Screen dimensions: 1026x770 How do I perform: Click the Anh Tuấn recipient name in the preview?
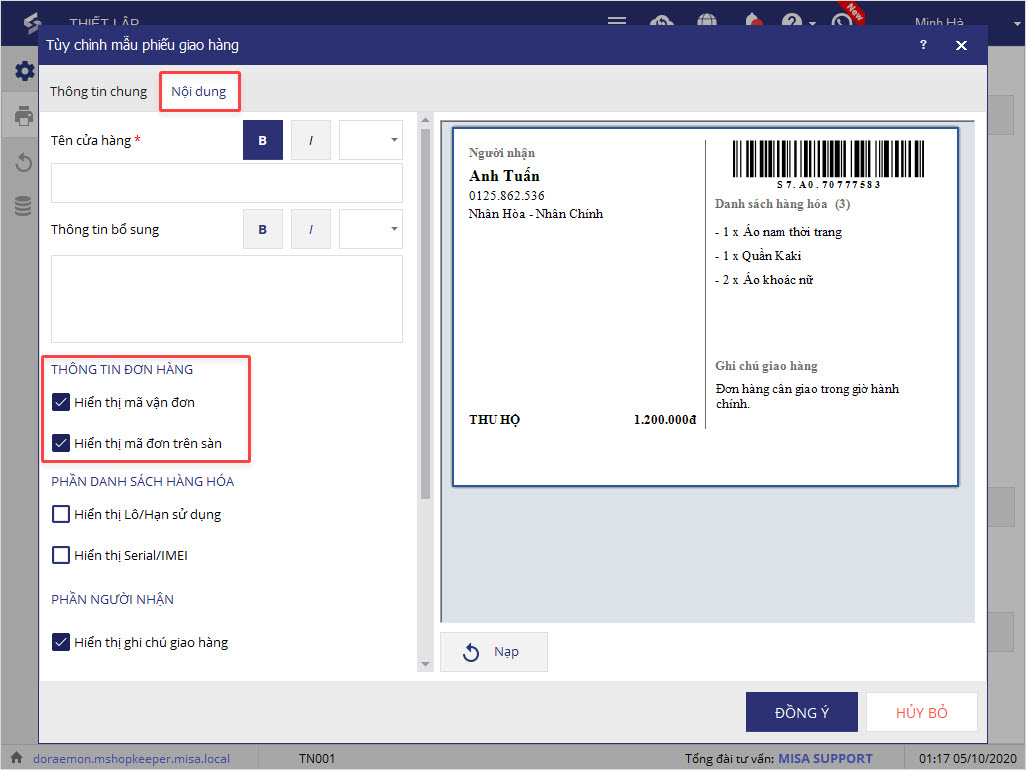pyautogui.click(x=504, y=175)
